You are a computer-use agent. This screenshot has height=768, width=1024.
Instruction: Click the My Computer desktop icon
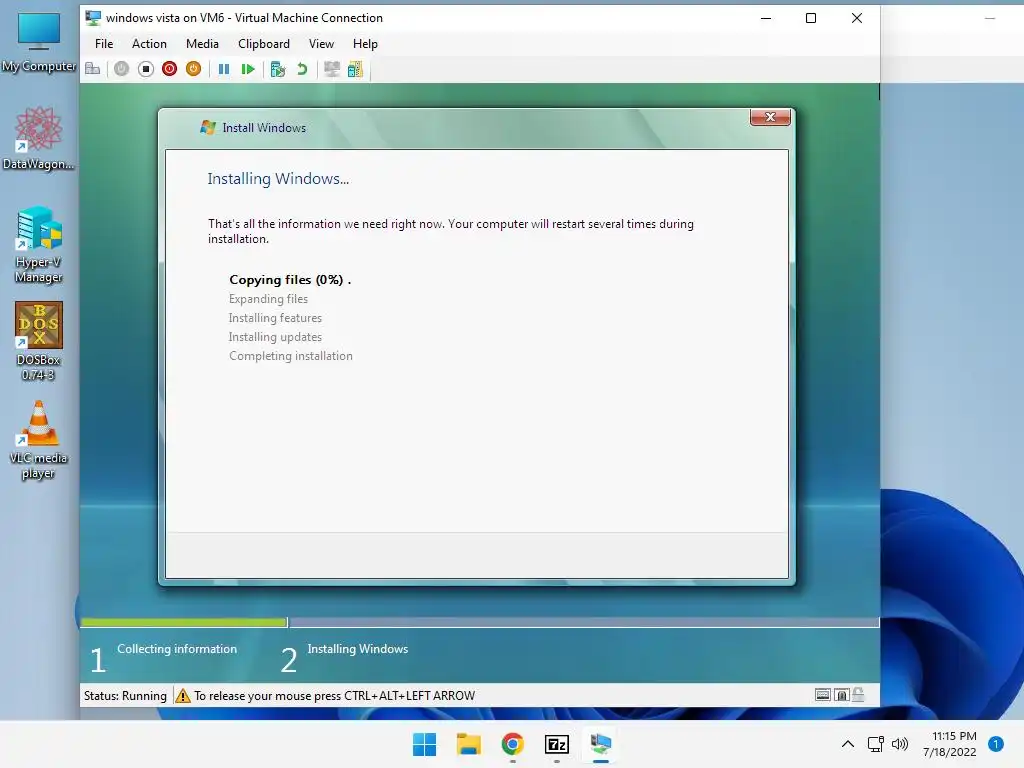tap(39, 42)
